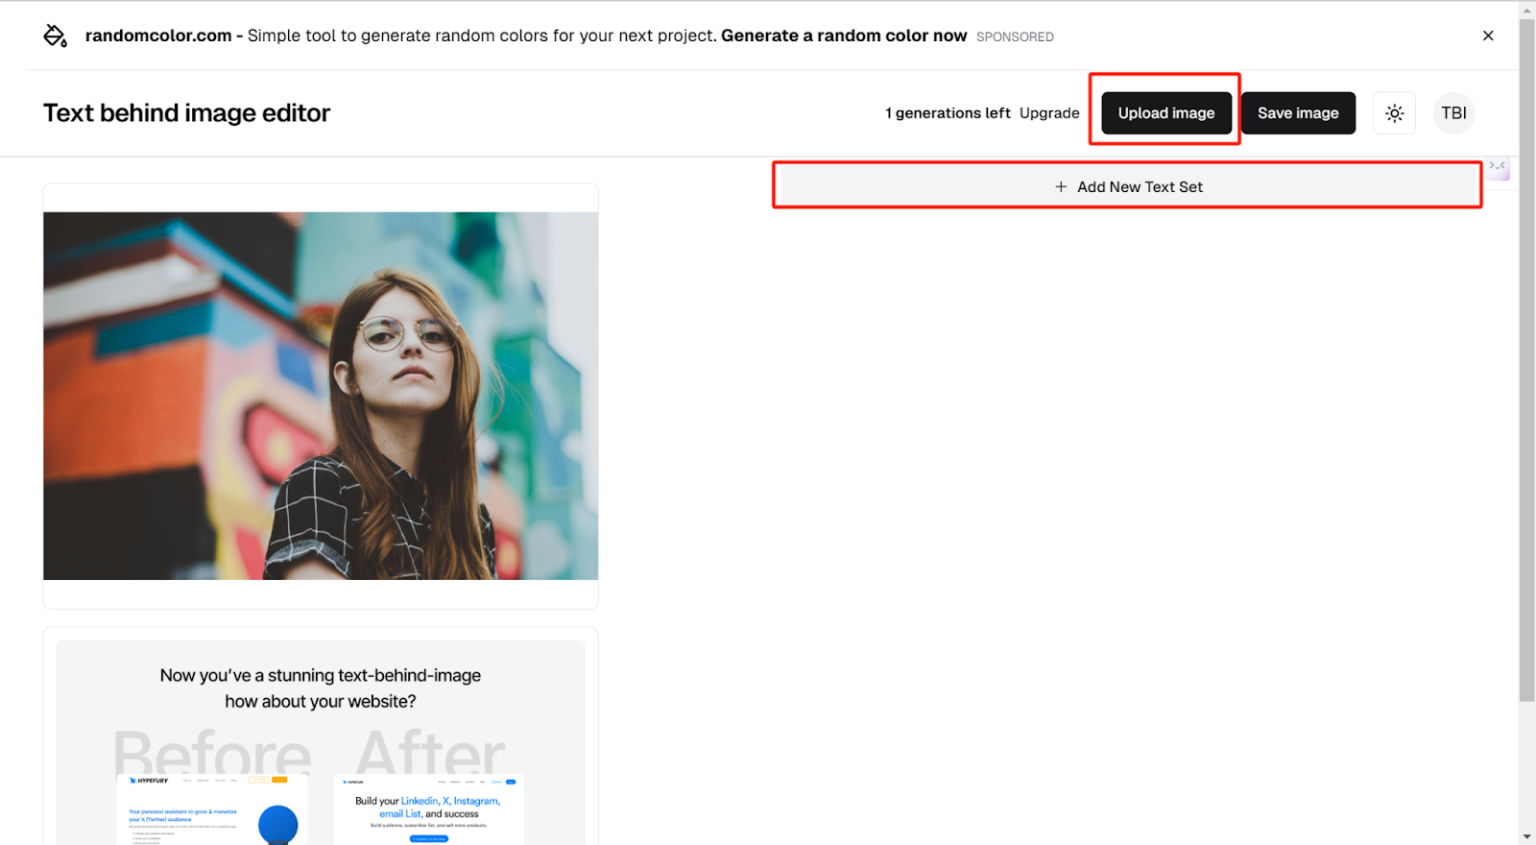
Task: Click the plus icon beside Add New Text Set
Action: point(1061,187)
